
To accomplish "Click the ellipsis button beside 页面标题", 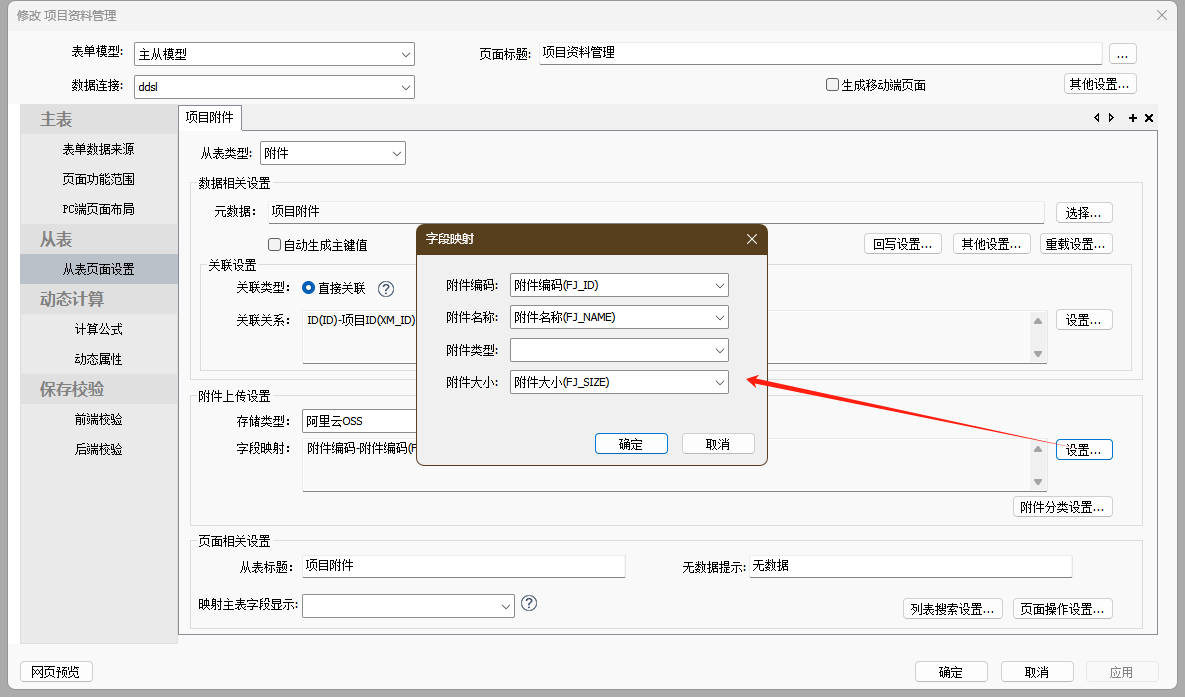I will [x=1123, y=54].
